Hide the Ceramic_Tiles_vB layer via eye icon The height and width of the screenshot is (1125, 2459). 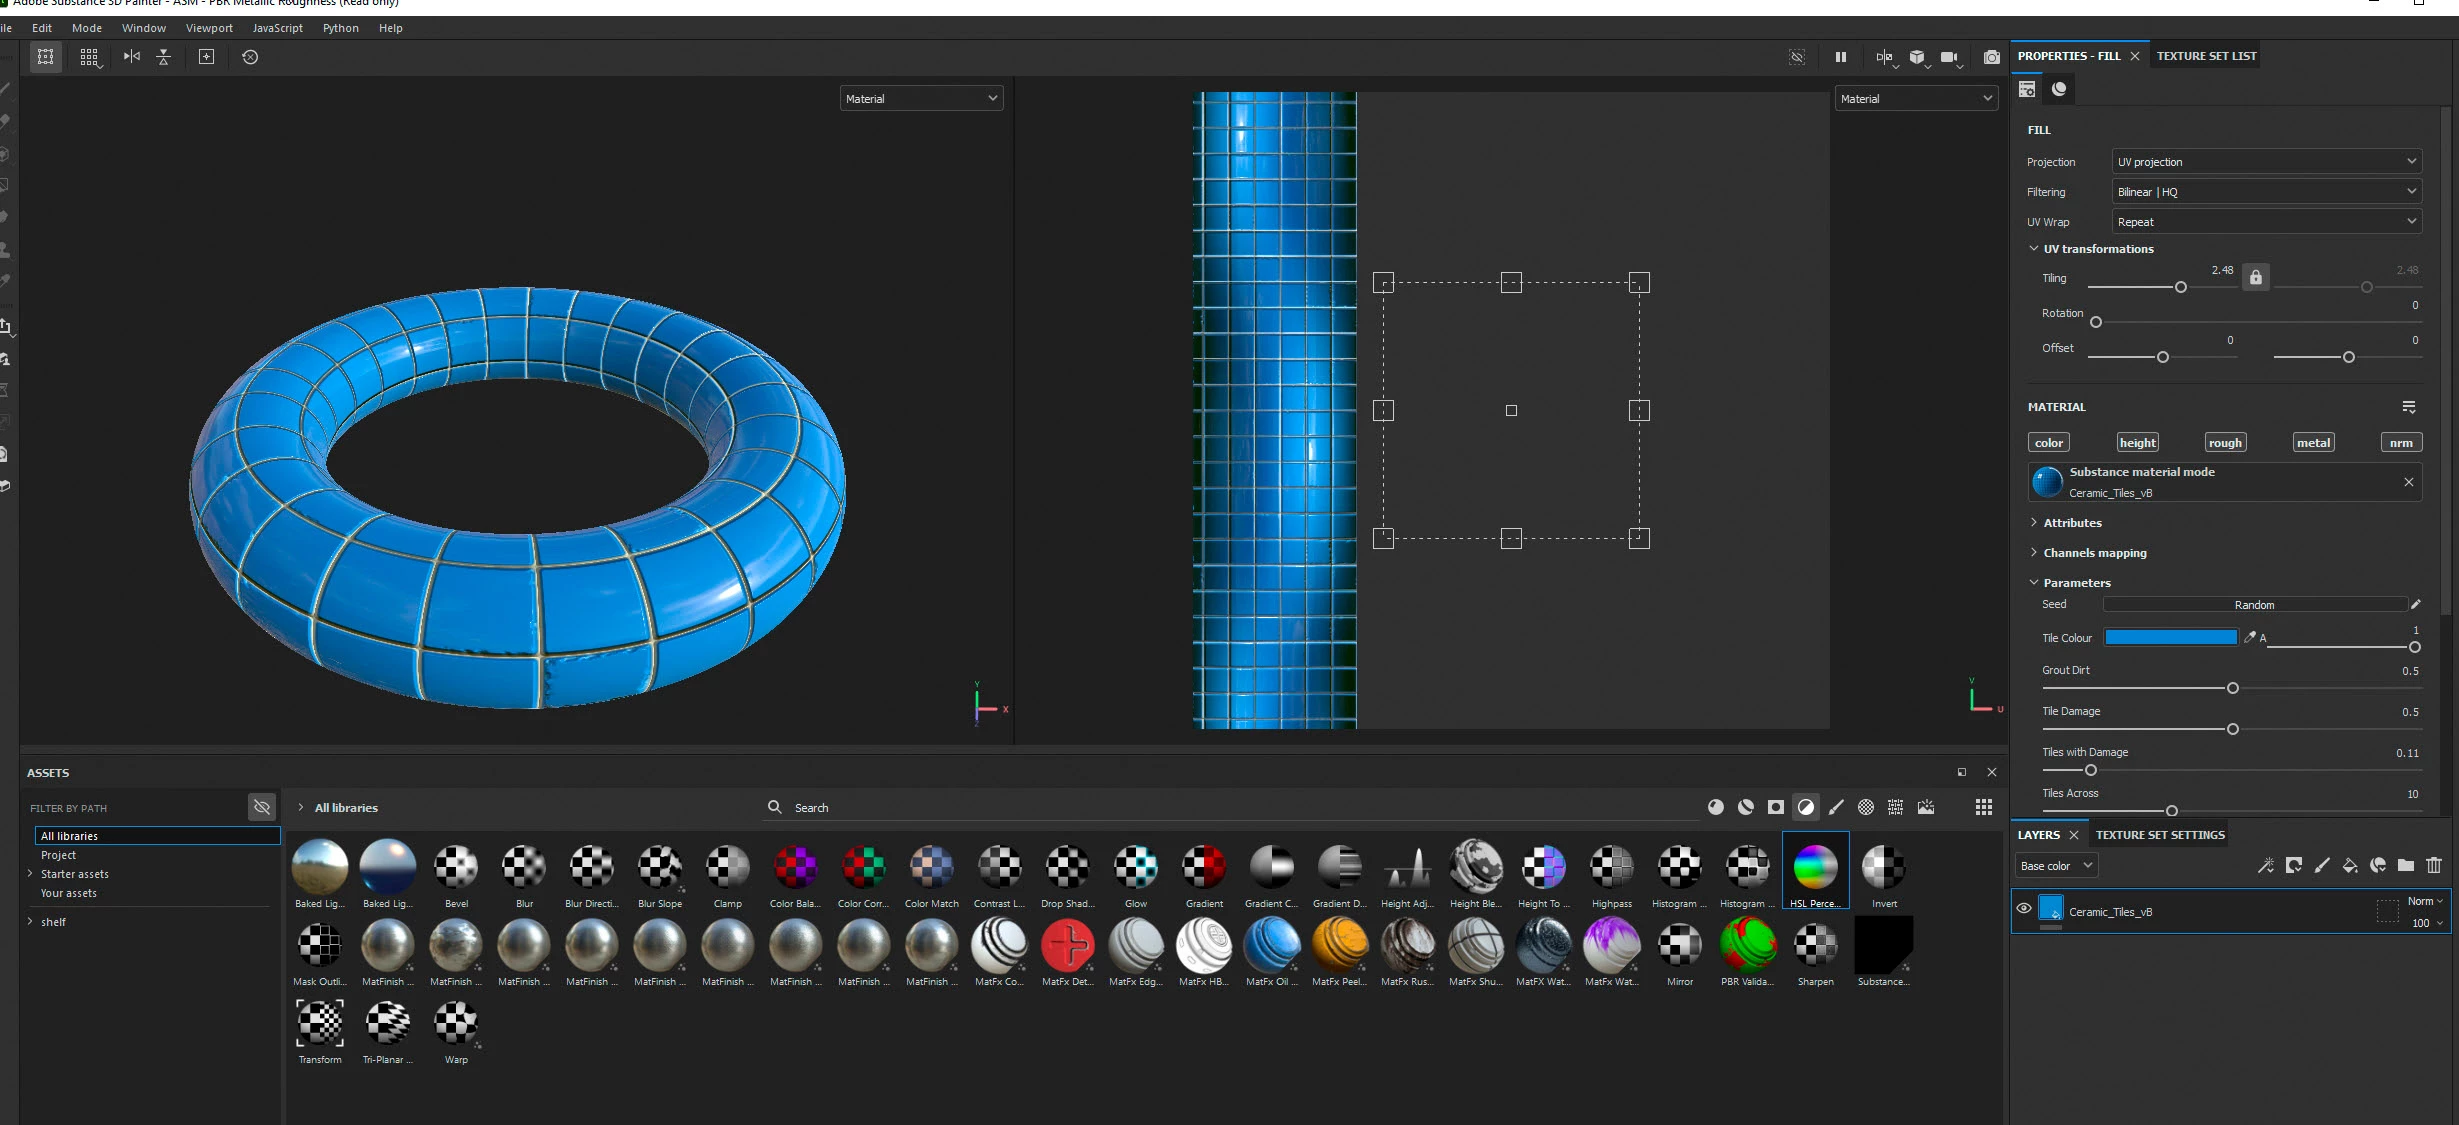pos(2024,909)
